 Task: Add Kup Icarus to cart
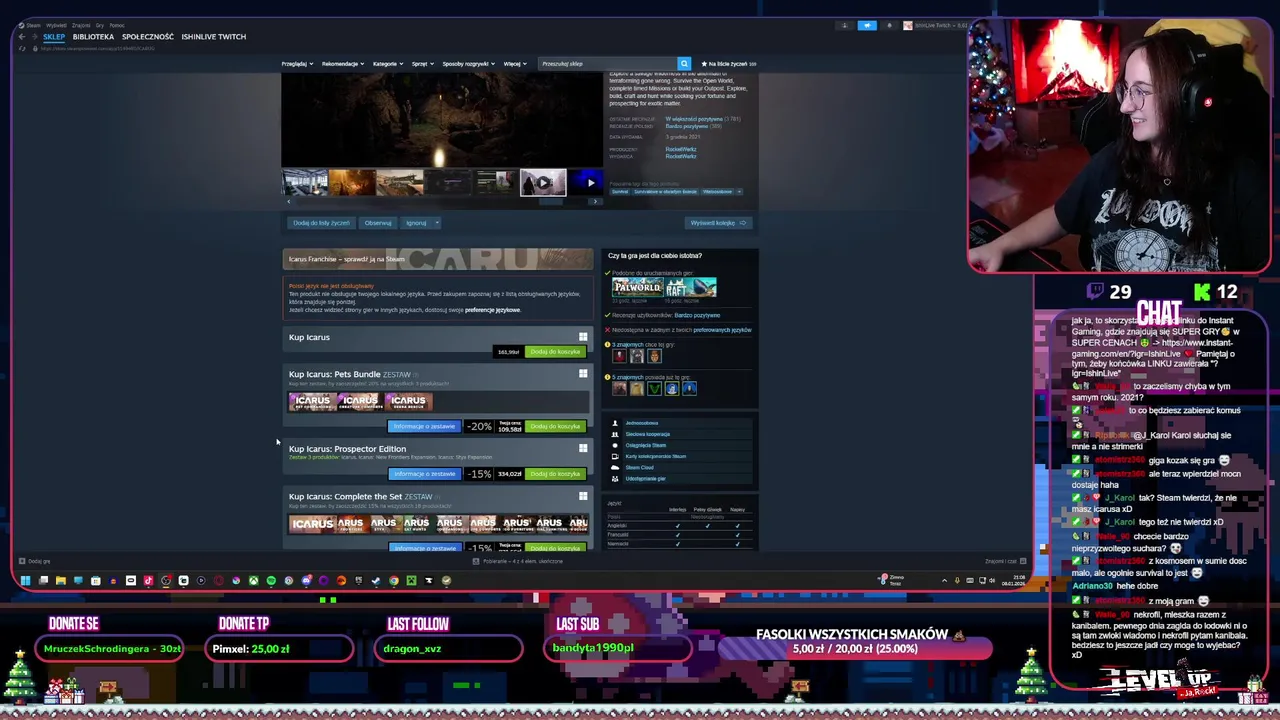point(555,352)
